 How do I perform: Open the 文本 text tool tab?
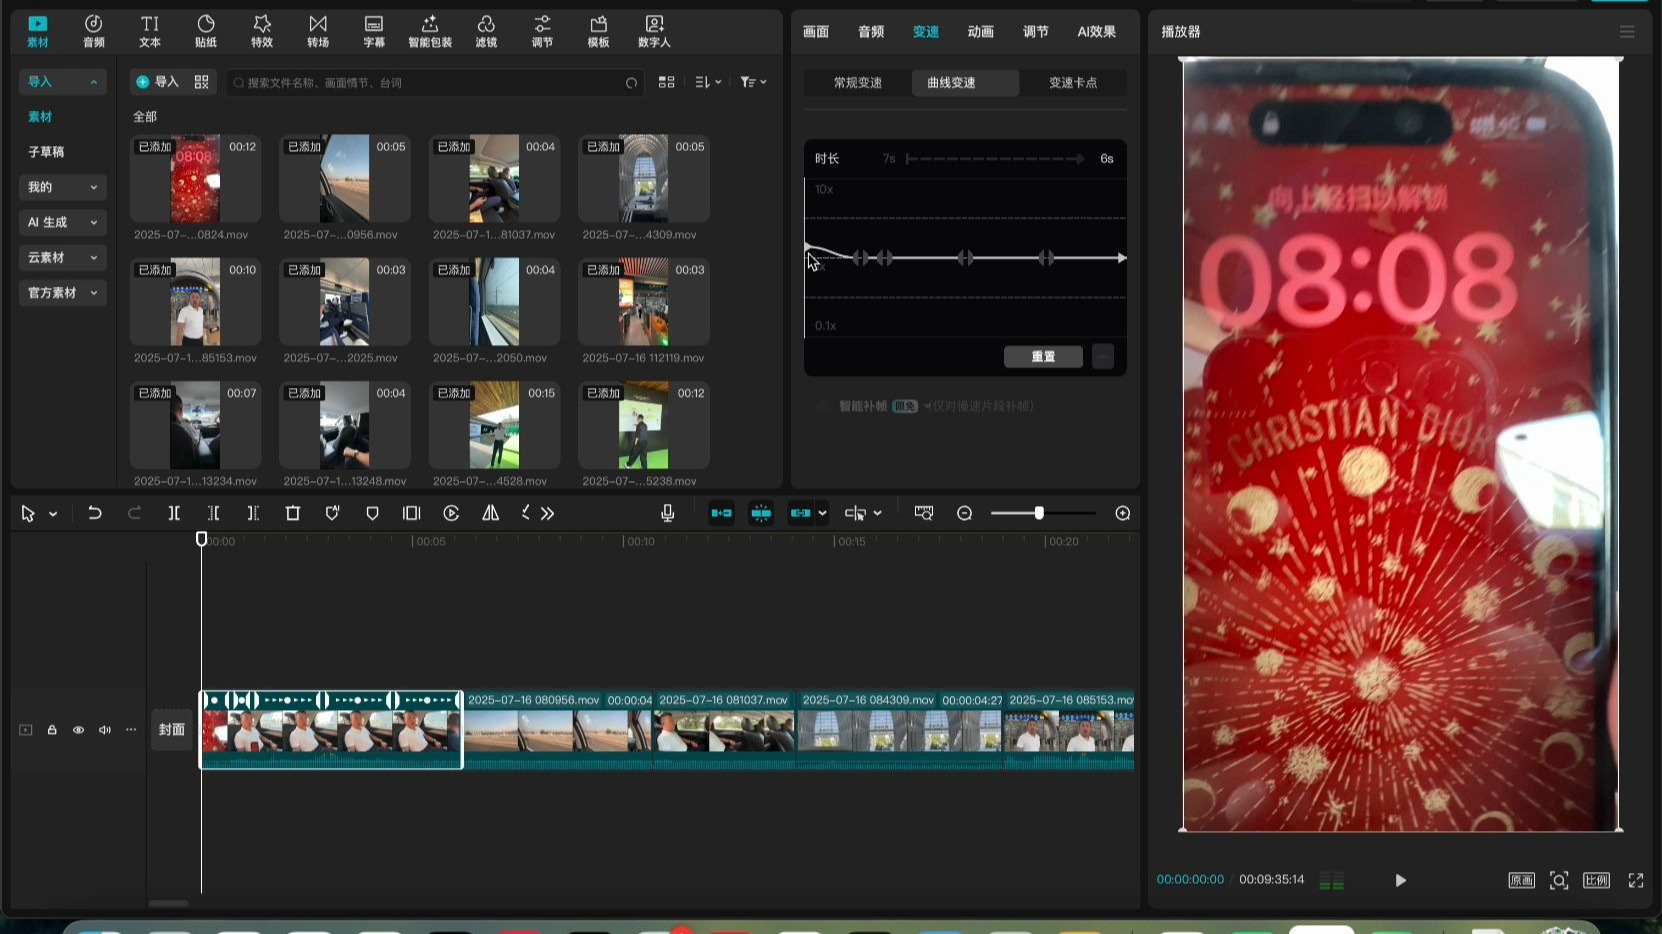tap(149, 31)
